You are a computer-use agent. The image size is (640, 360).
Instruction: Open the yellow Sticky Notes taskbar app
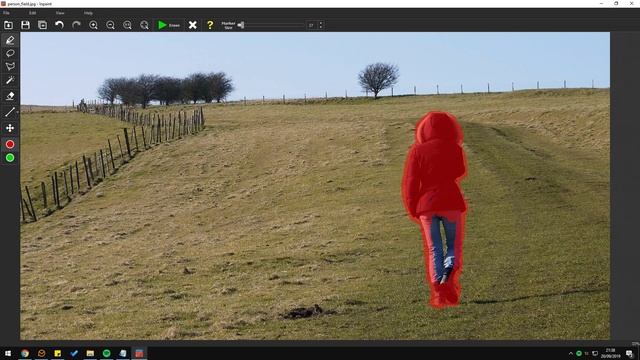pyautogui.click(x=58, y=353)
